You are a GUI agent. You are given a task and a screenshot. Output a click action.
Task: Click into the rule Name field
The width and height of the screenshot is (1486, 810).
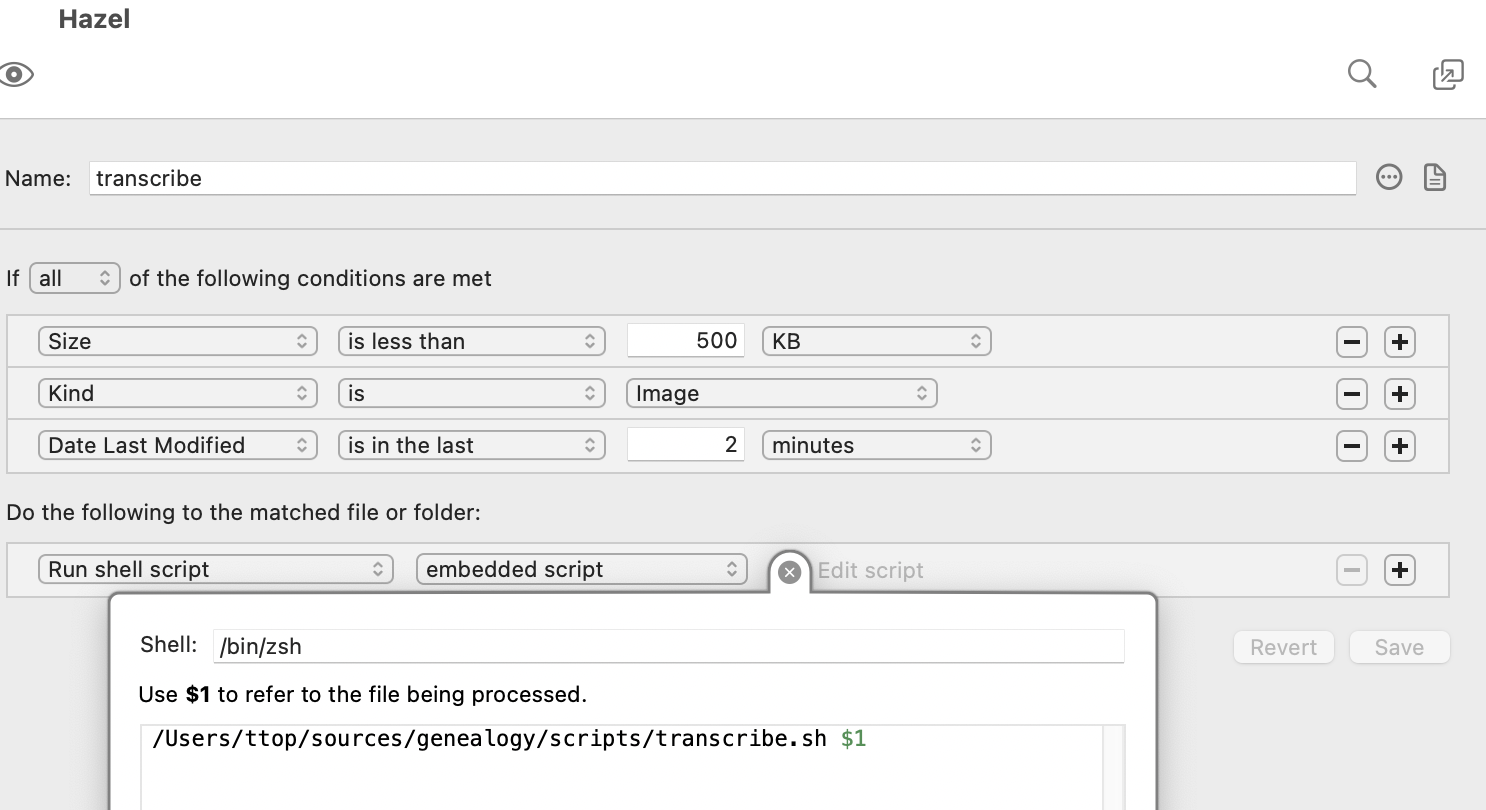(x=722, y=179)
